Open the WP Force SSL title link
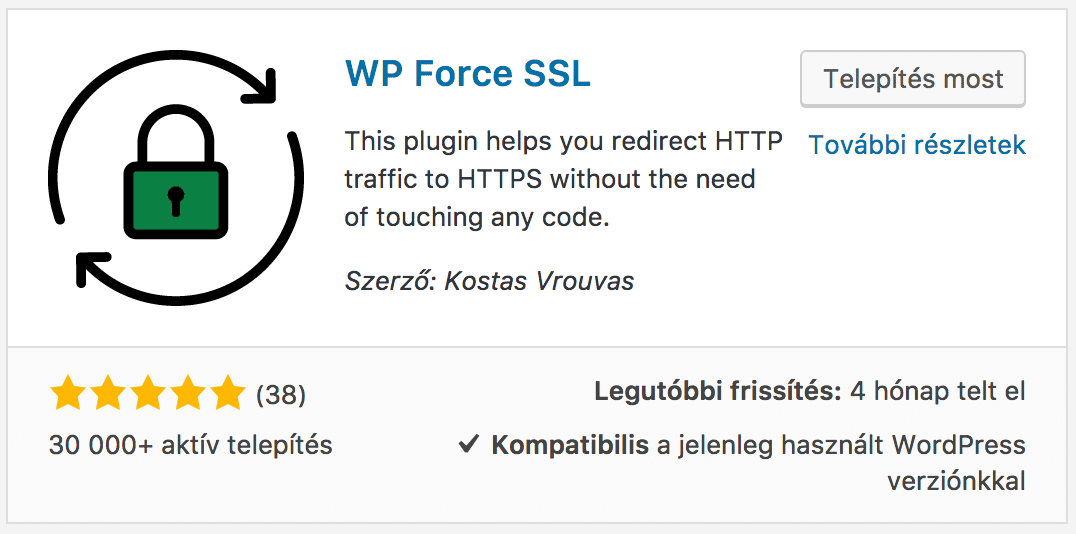Viewport: 1076px width, 534px height. tap(468, 73)
